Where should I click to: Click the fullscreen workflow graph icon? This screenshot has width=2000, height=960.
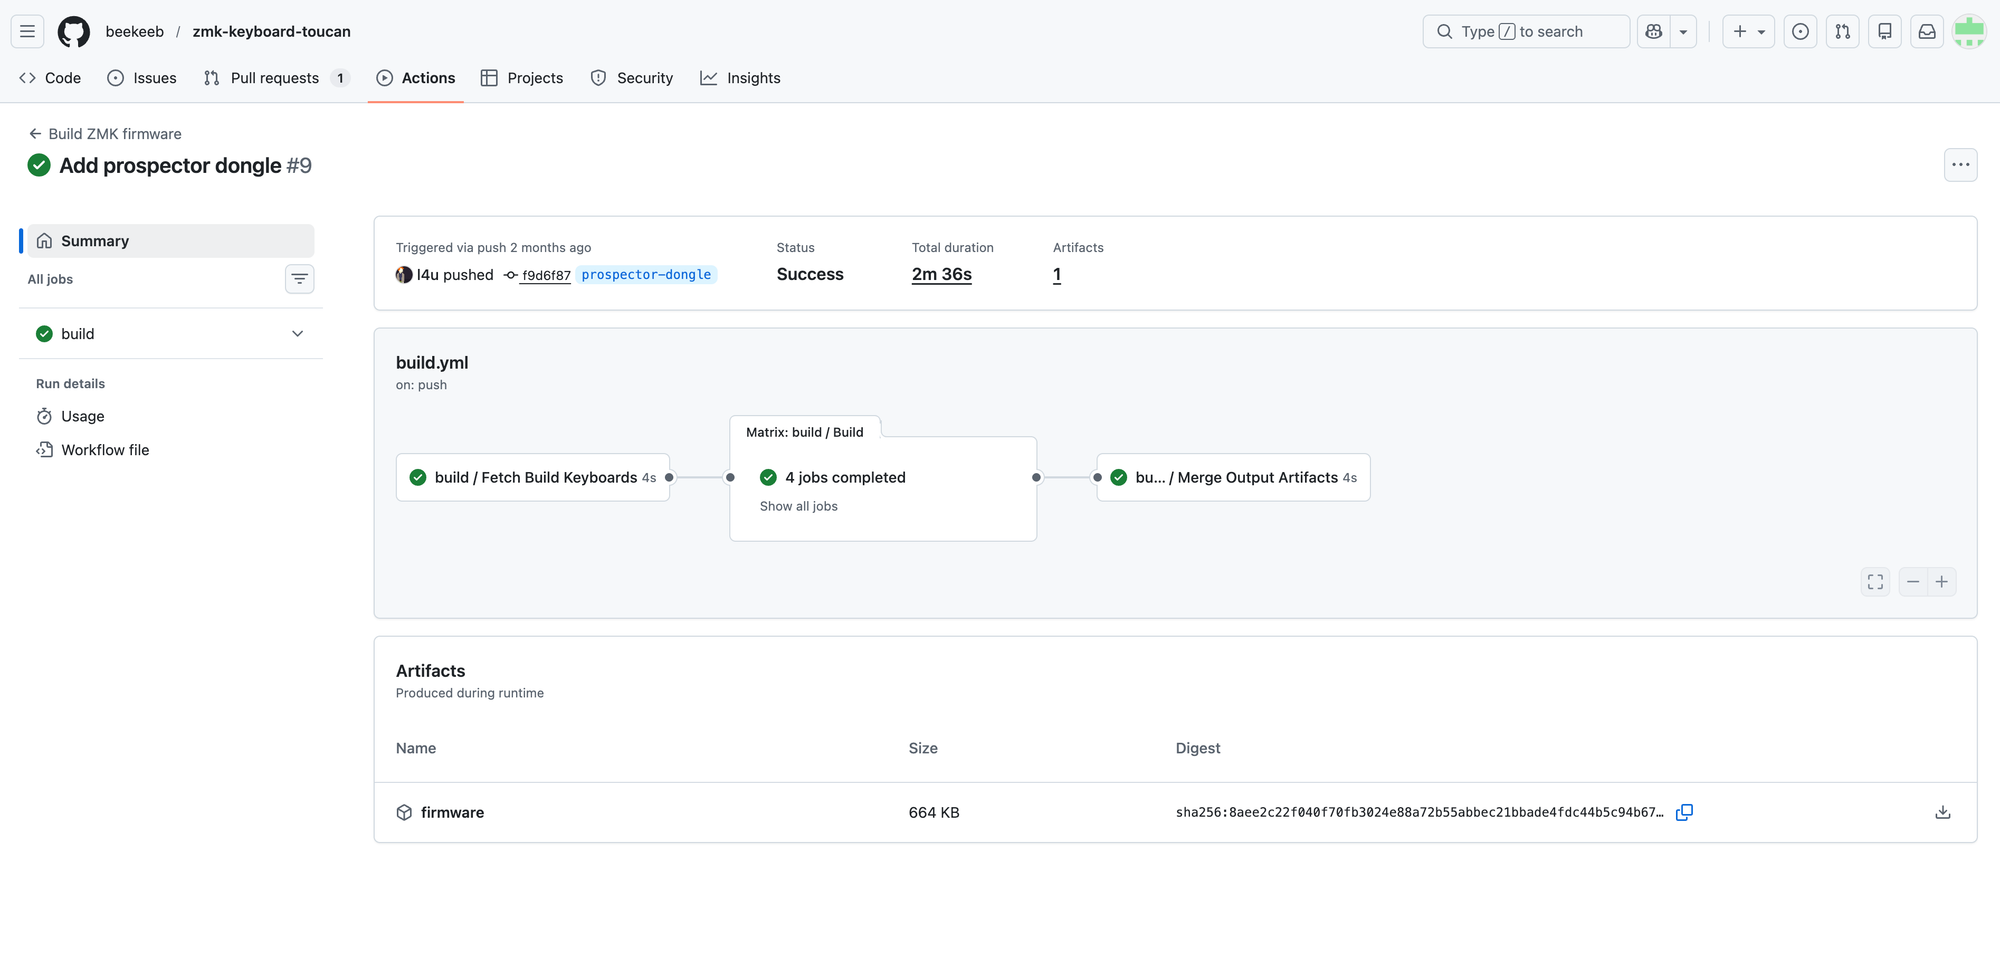tap(1875, 582)
